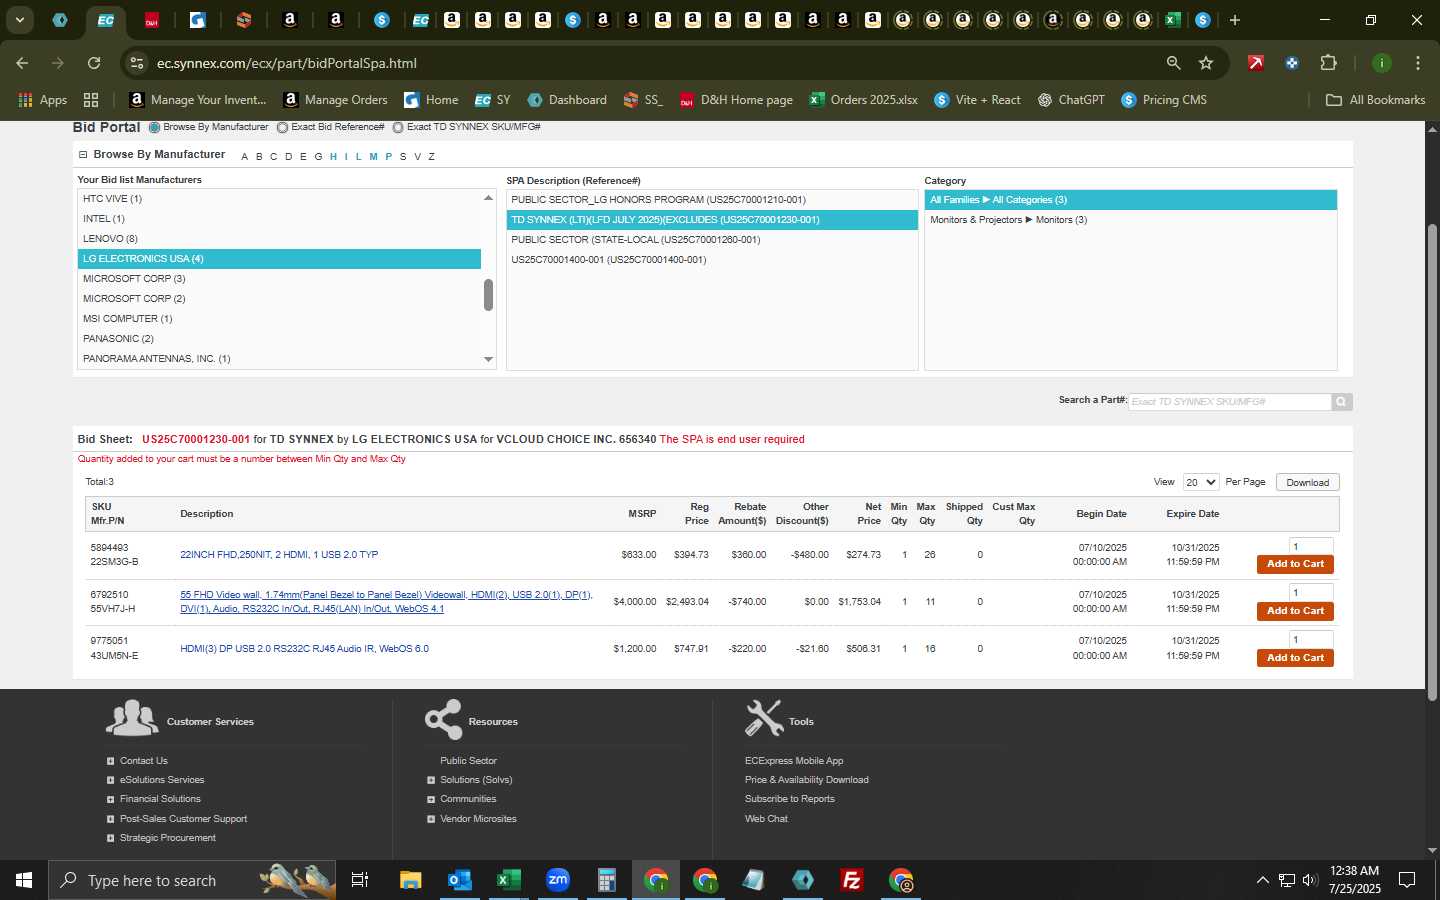Click the manufacturer list scroll down arrow

[x=488, y=359]
